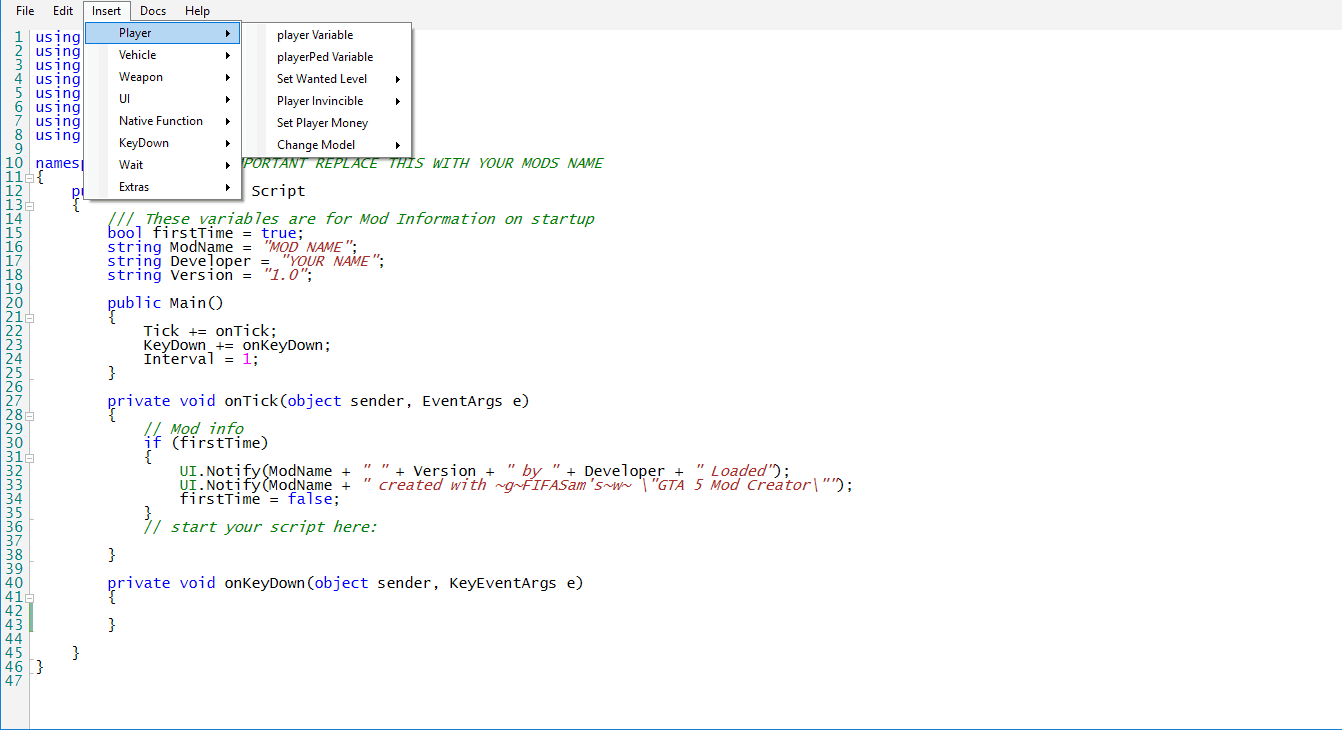The image size is (1342, 730).
Task: Open the UI submenu
Action: [163, 99]
